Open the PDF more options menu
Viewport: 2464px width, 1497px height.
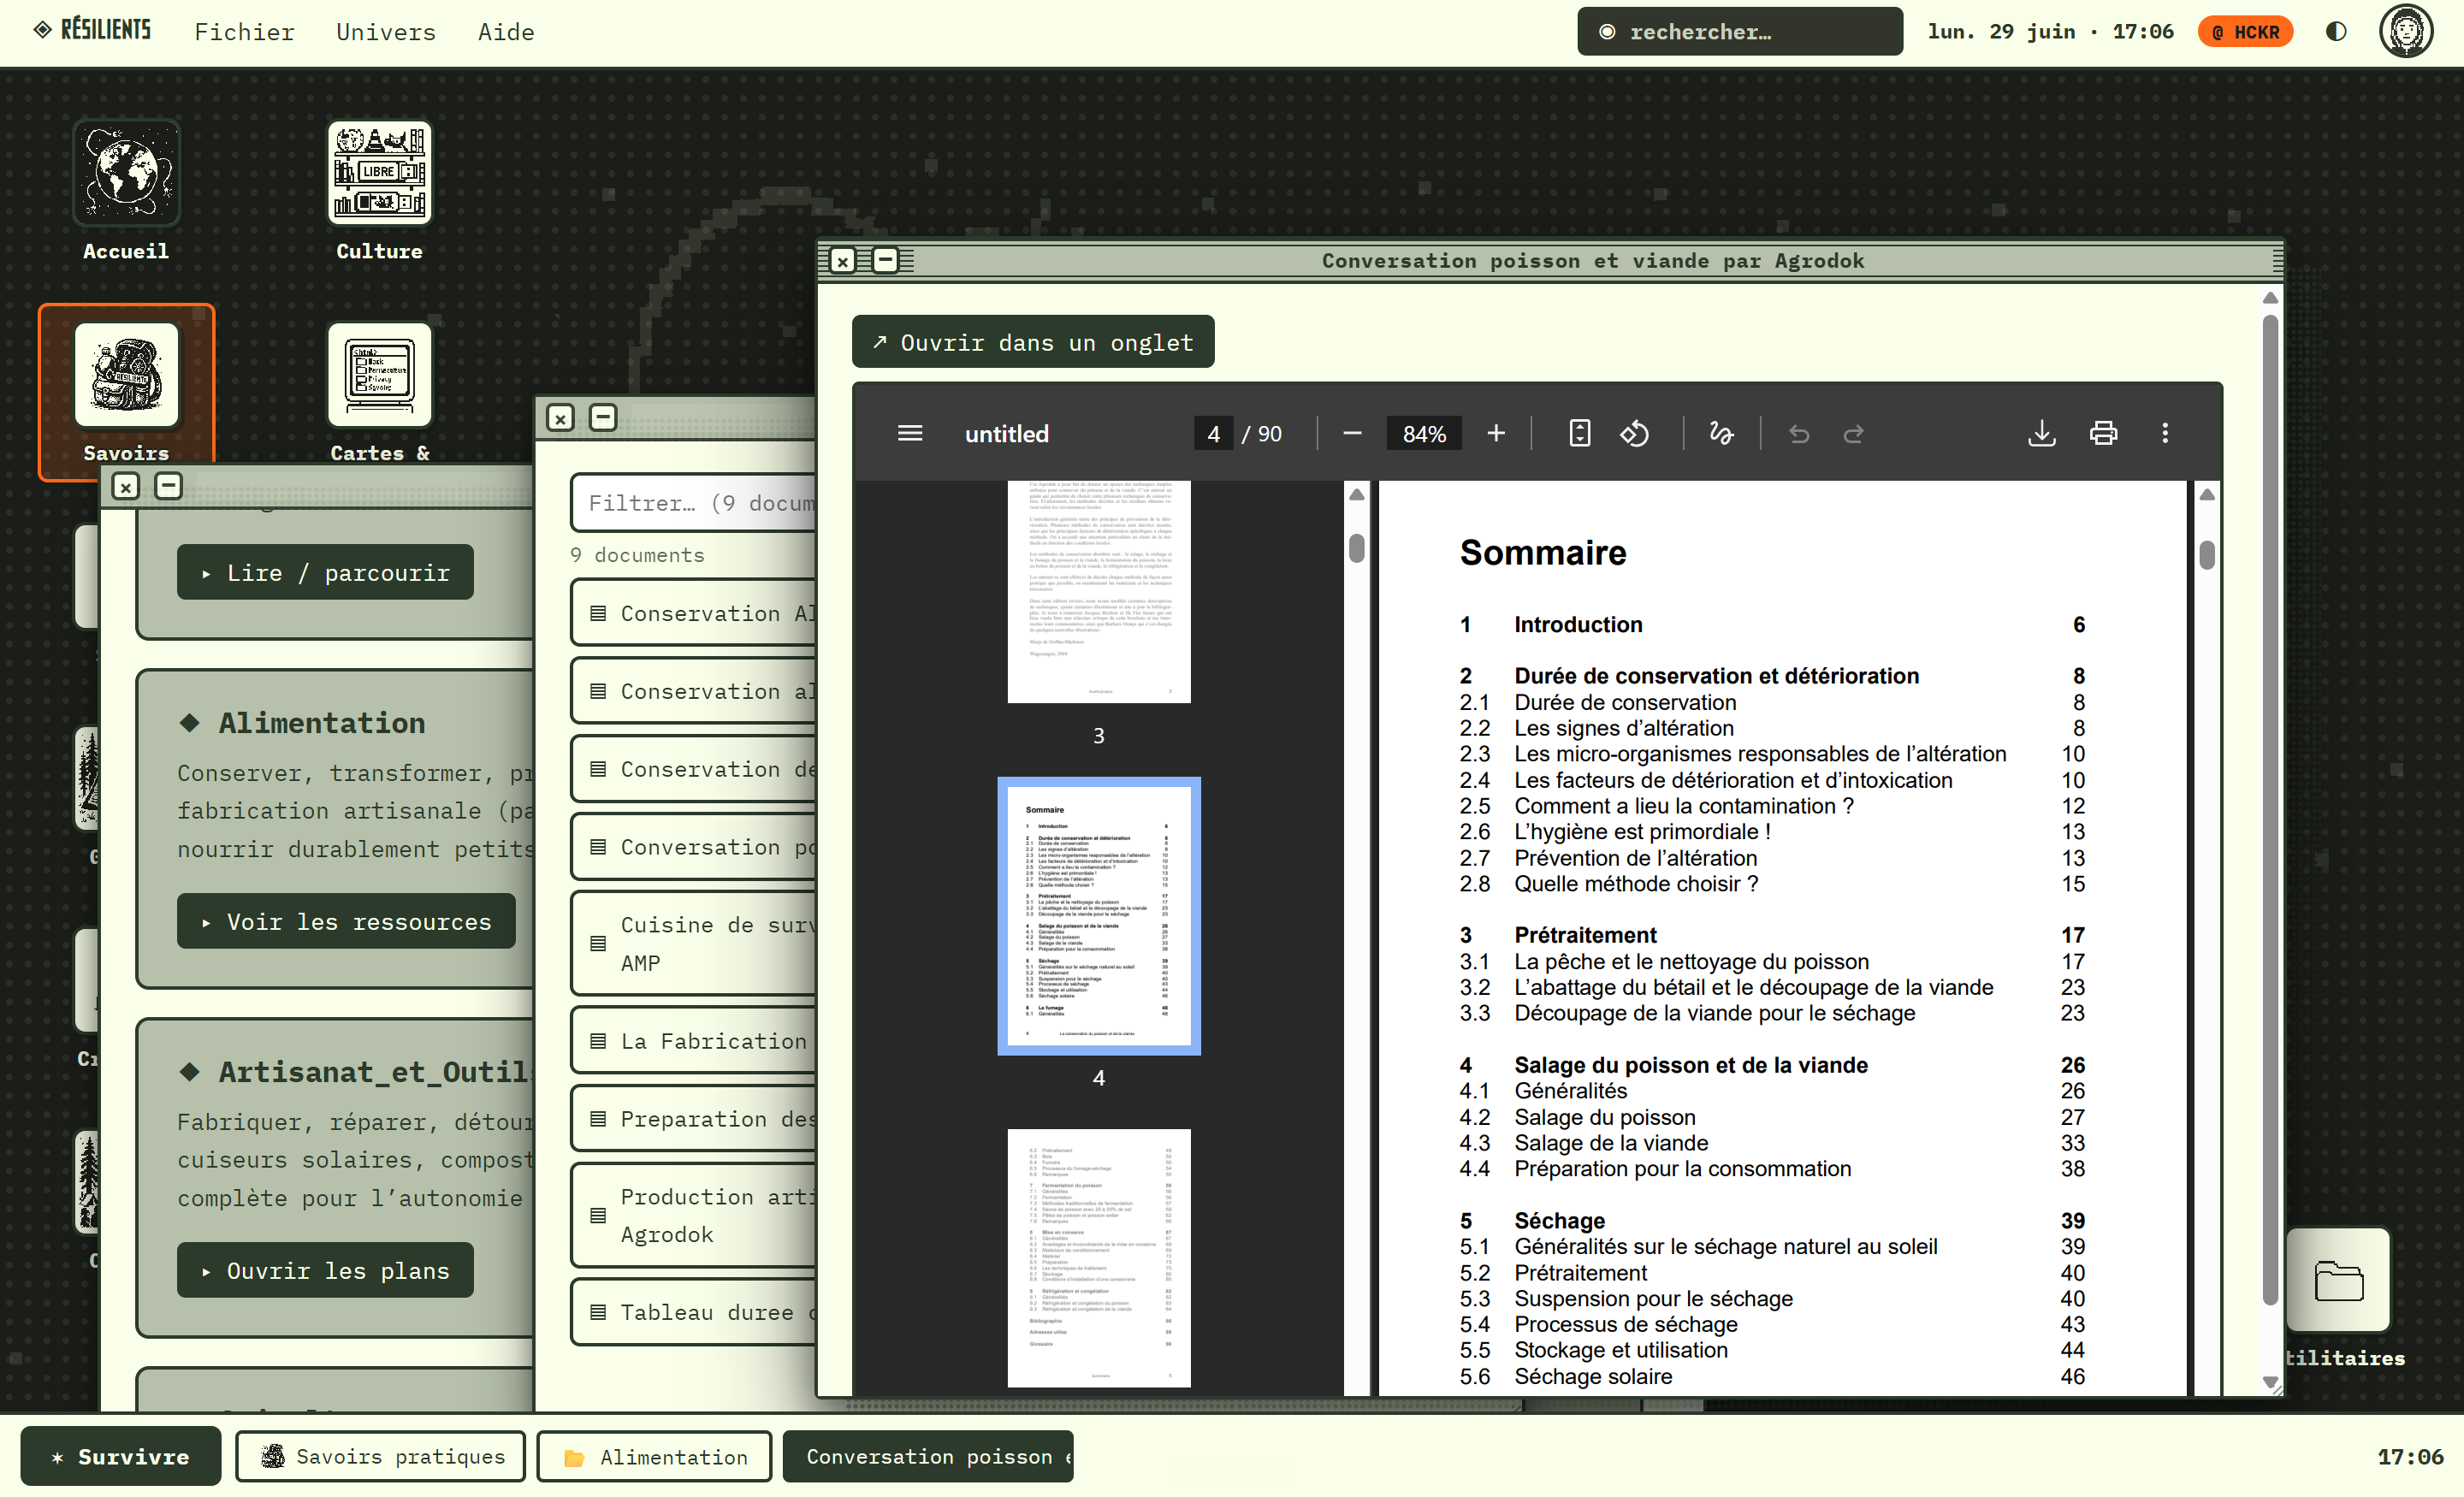point(2164,433)
